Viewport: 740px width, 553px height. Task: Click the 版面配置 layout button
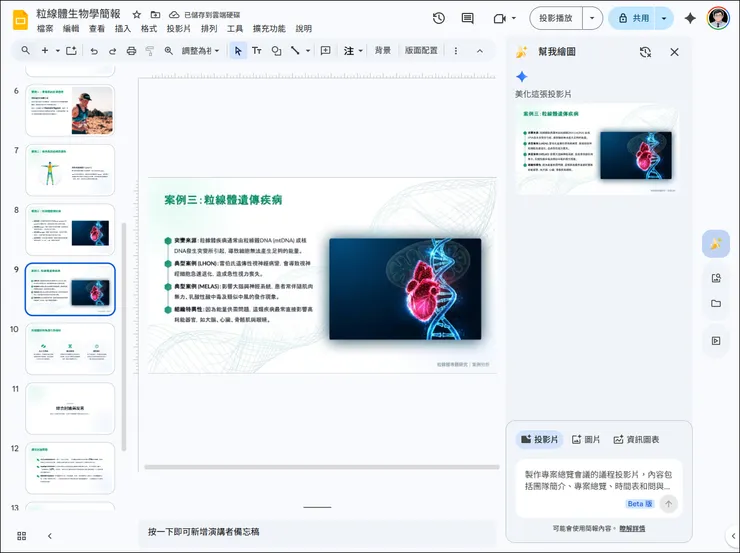point(421,50)
